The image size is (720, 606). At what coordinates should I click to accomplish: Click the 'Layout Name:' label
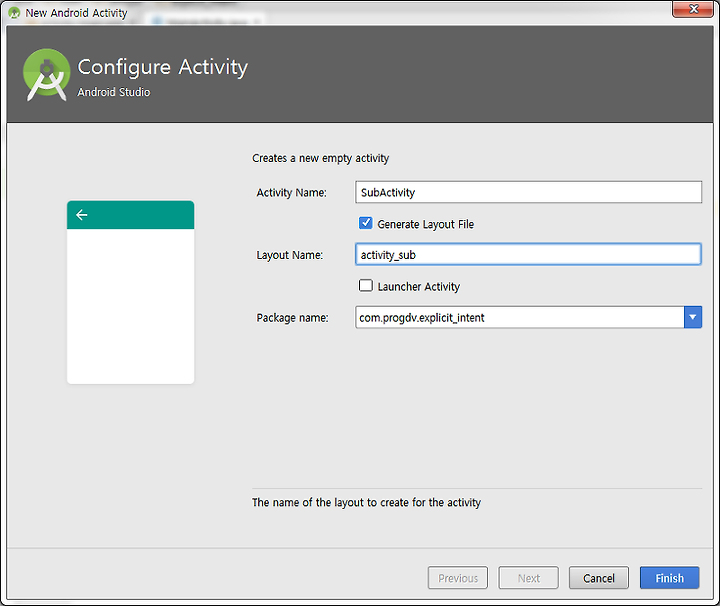pos(290,255)
